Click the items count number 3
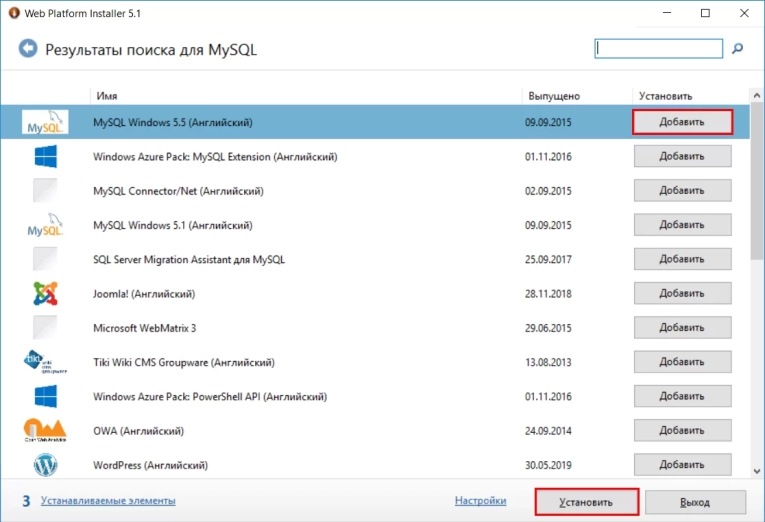The height and width of the screenshot is (522, 765). [x=26, y=501]
